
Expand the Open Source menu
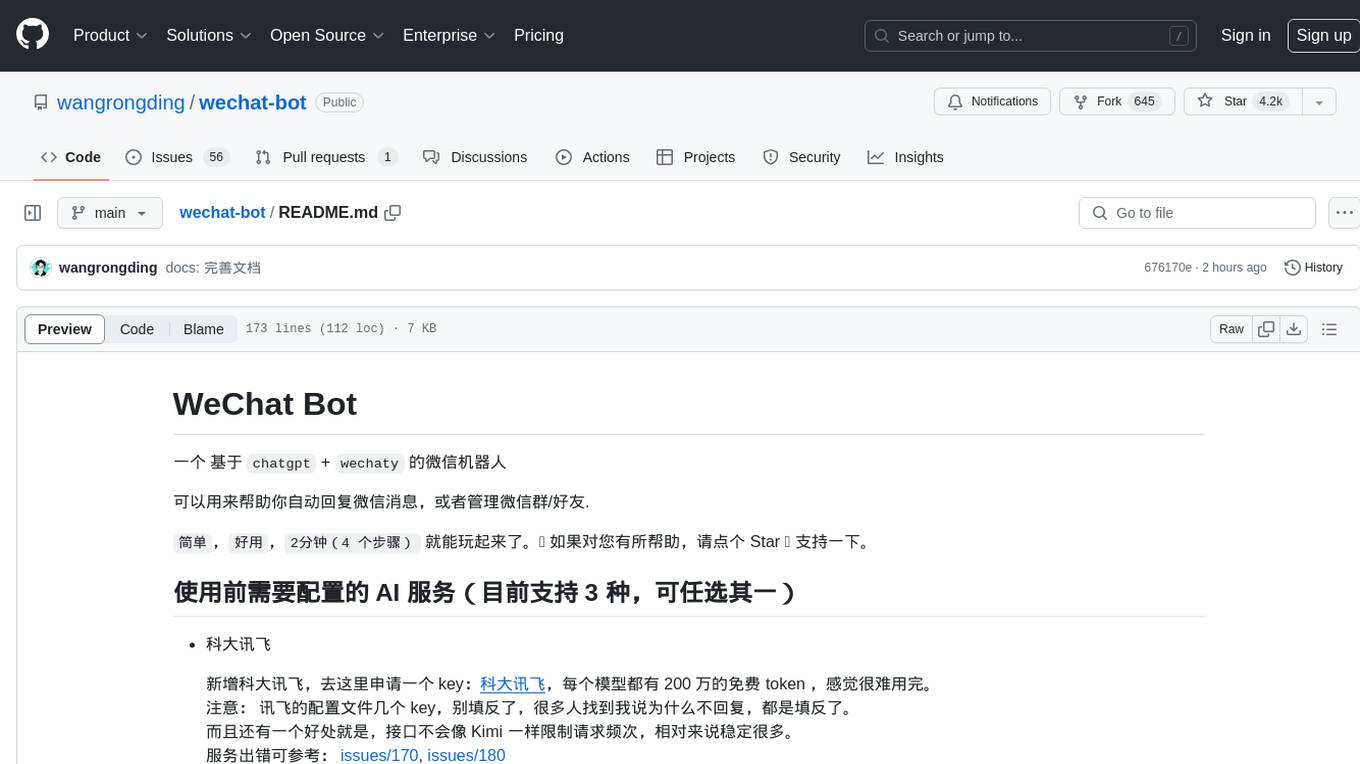coord(327,35)
